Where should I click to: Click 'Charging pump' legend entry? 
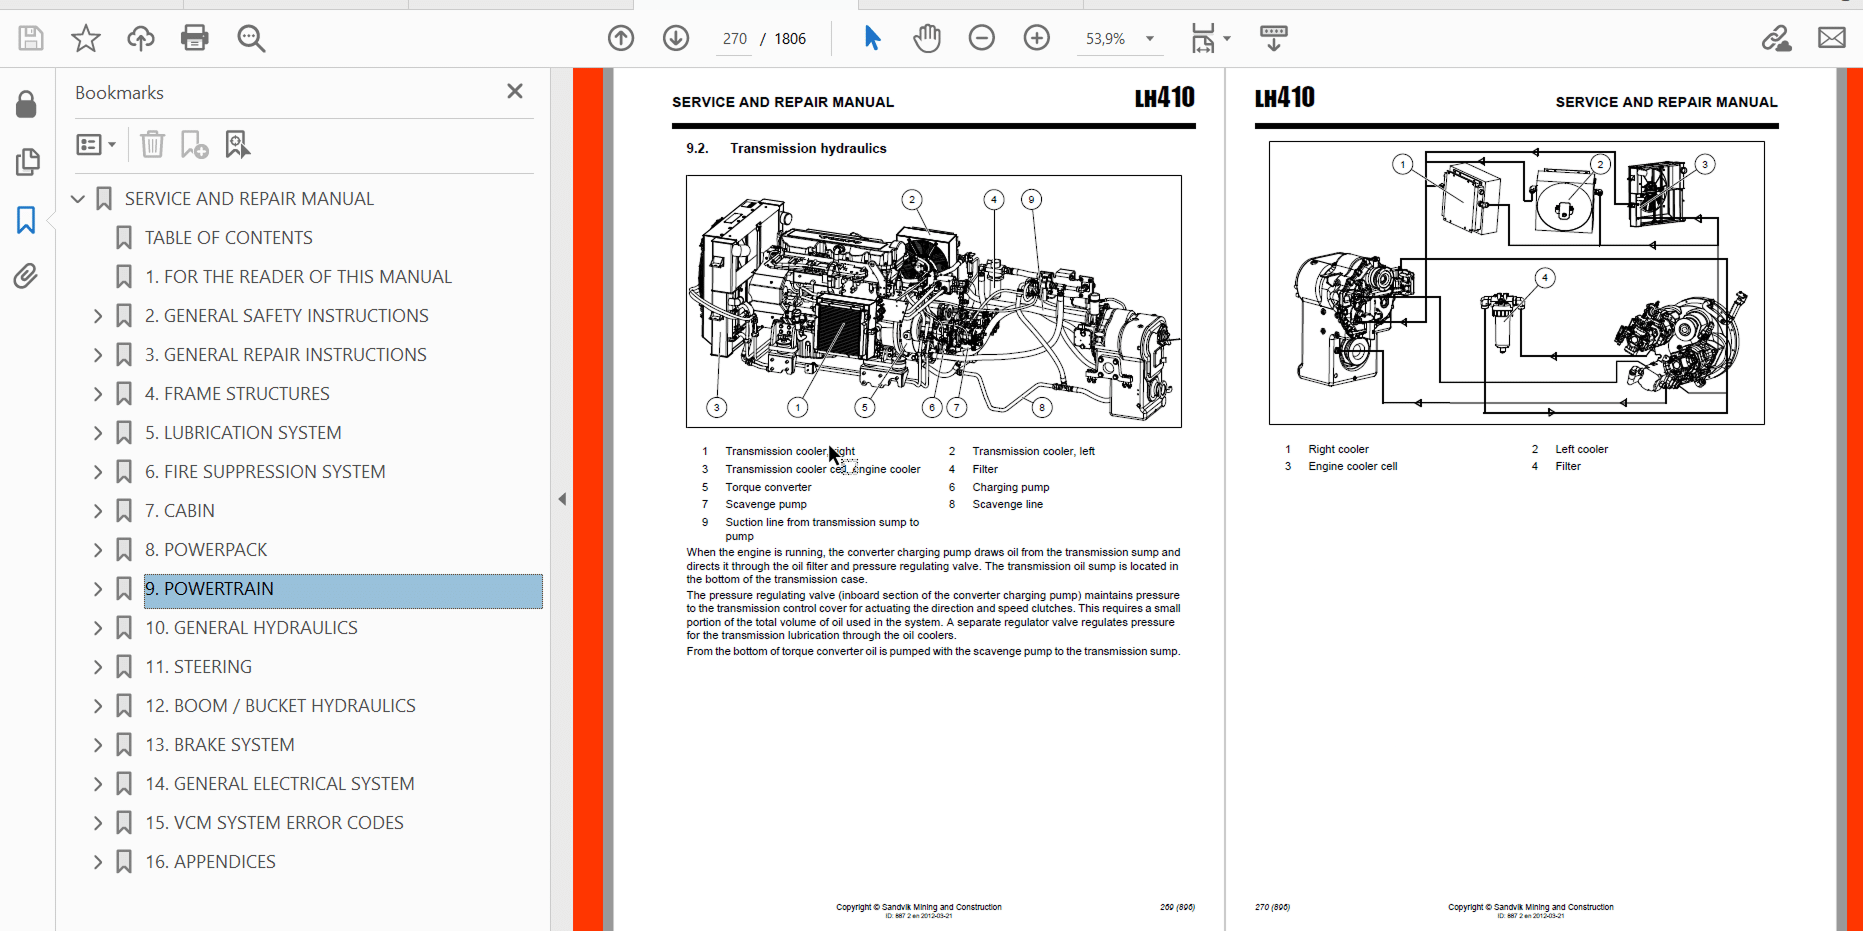pos(1011,488)
